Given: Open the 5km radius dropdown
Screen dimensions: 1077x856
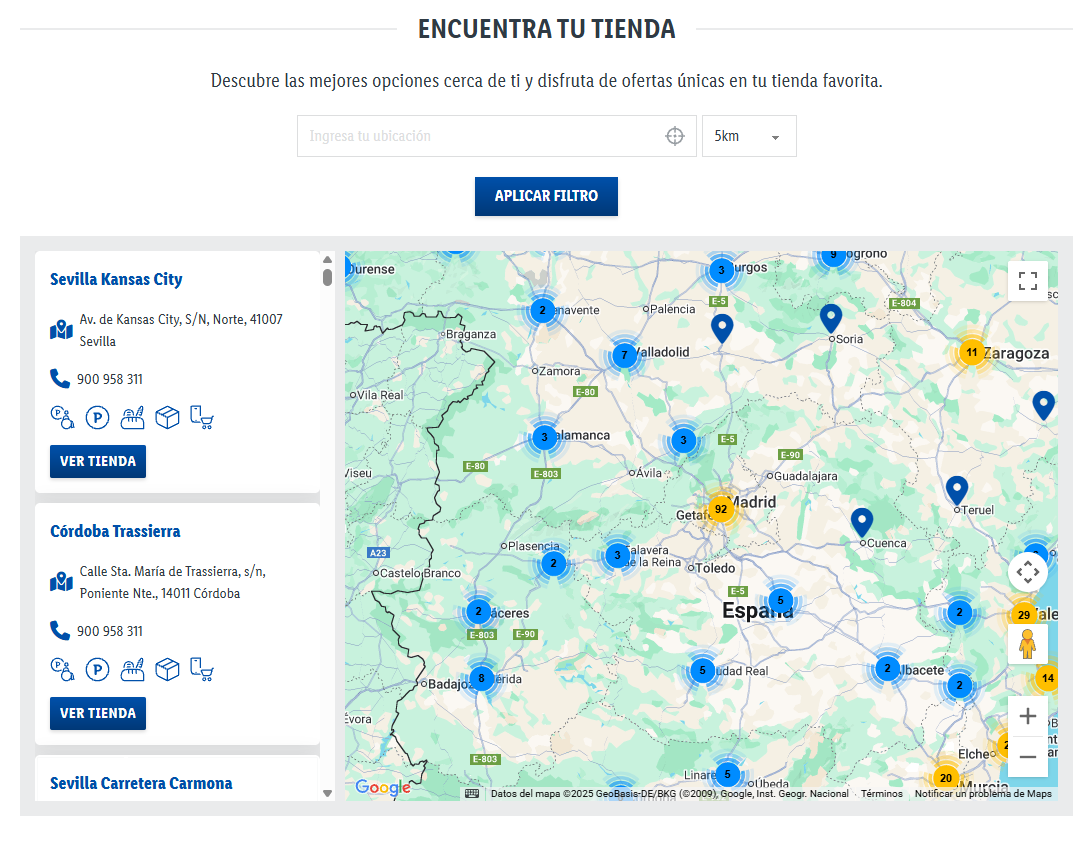Looking at the screenshot, I should (749, 136).
